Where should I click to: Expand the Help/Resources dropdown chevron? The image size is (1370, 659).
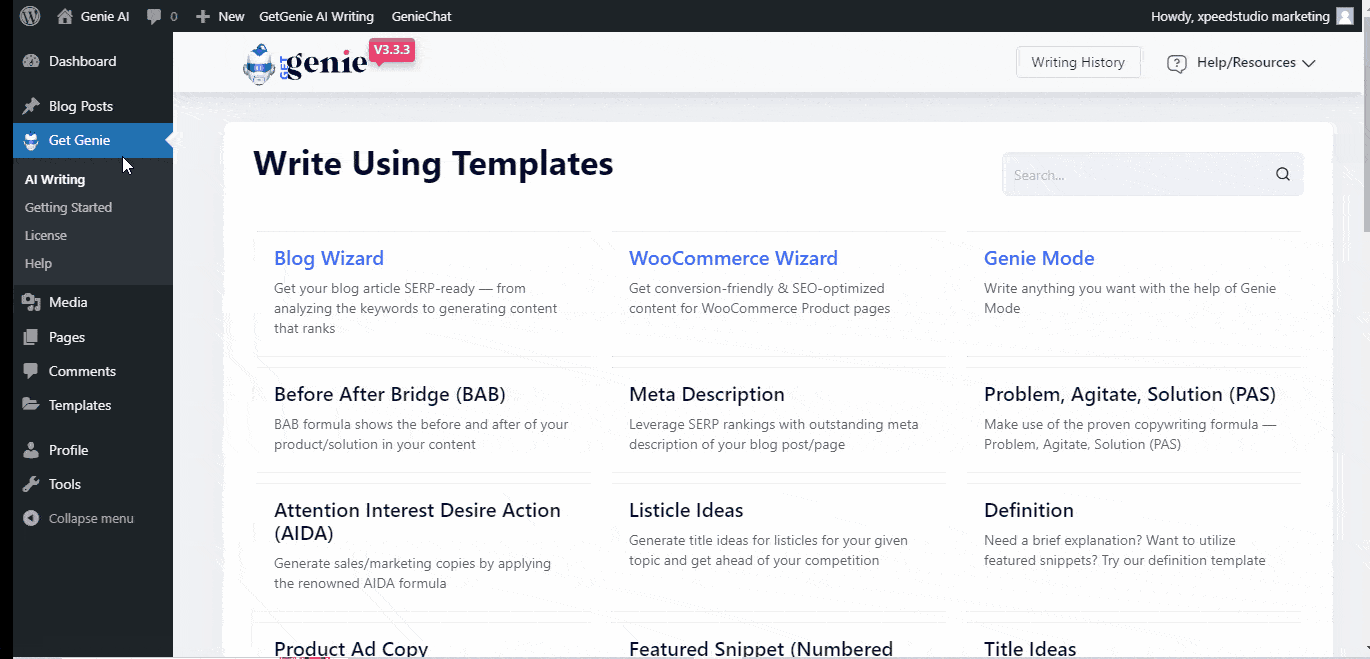point(1308,63)
